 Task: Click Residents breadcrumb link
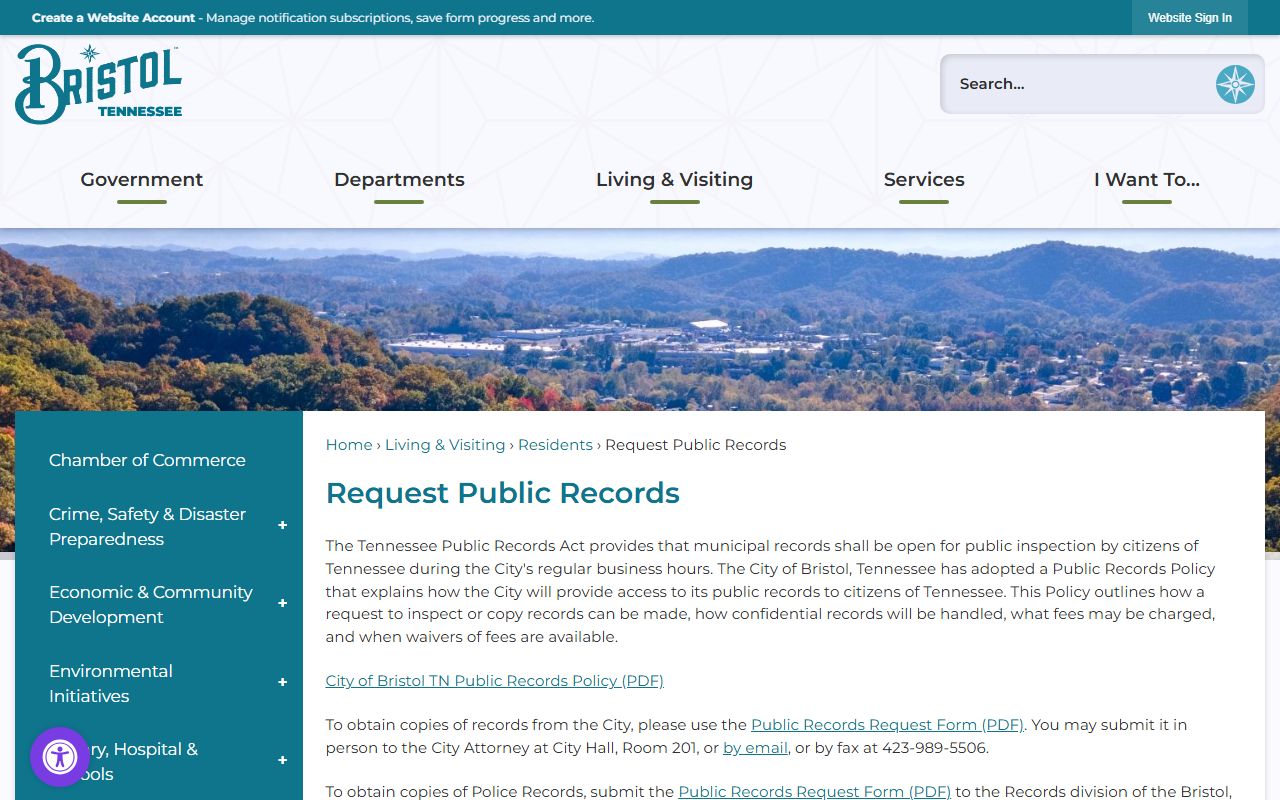(x=555, y=445)
